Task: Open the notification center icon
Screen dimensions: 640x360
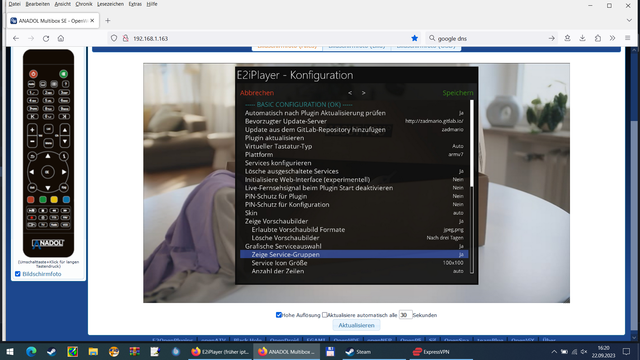Action: (626, 351)
